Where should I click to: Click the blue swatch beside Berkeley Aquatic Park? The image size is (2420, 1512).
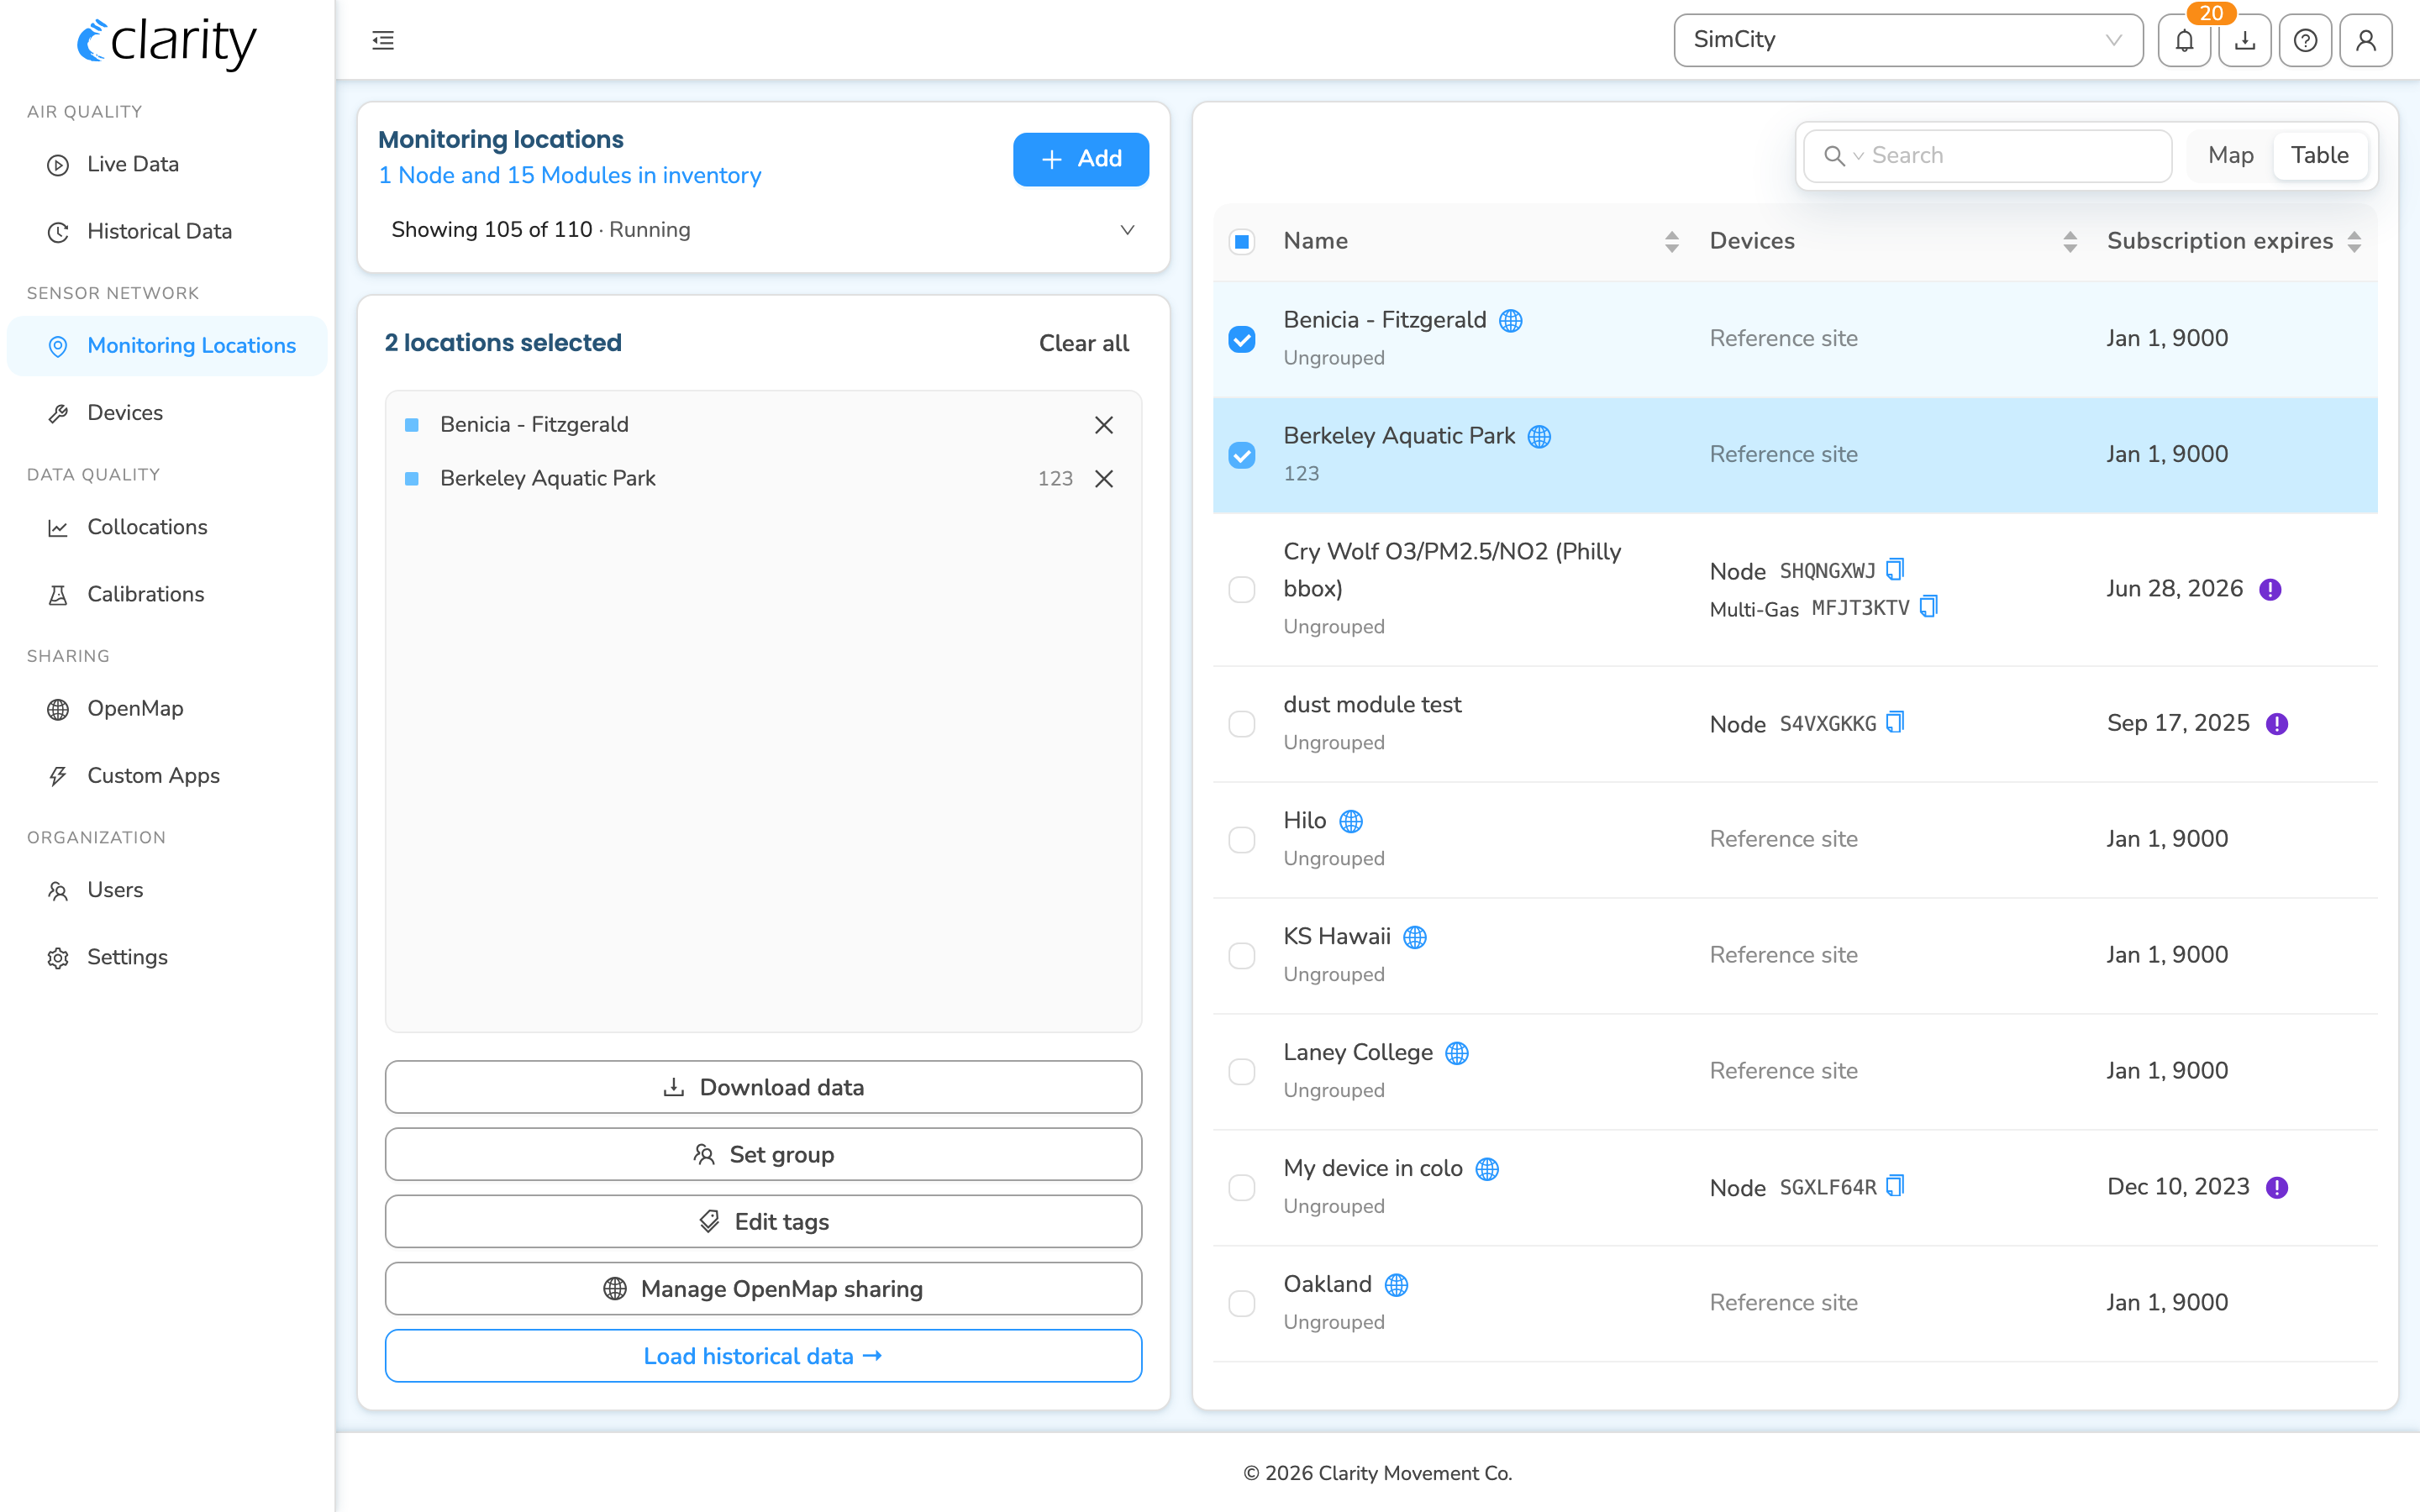411,479
